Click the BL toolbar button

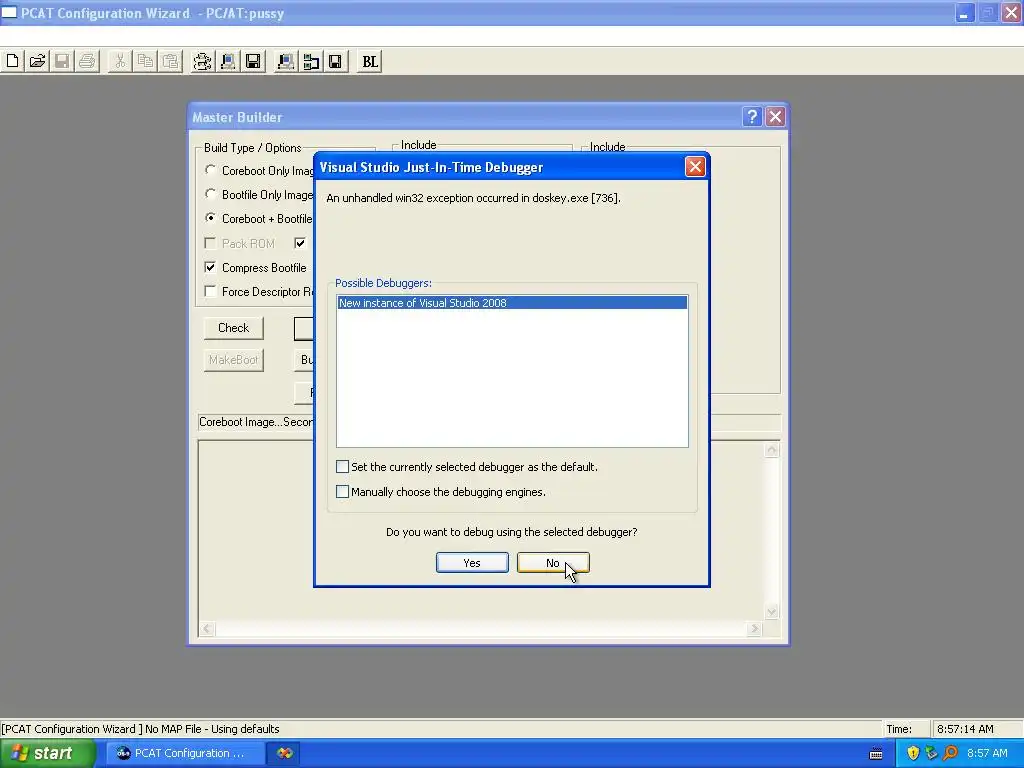coord(370,61)
